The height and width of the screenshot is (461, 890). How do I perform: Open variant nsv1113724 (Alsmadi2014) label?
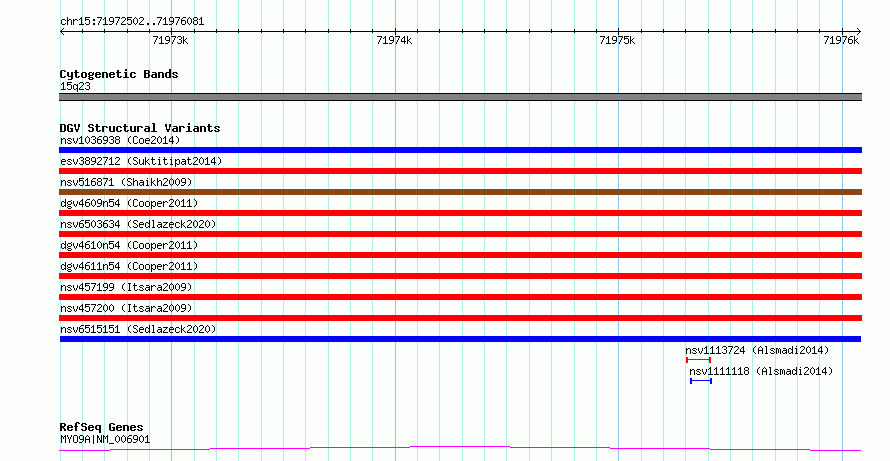point(757,350)
